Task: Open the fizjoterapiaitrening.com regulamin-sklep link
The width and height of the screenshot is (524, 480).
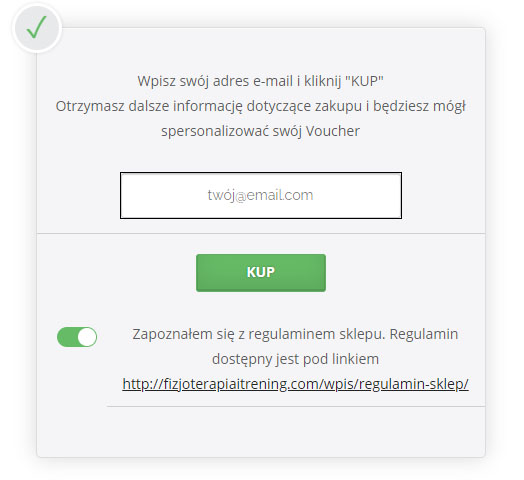Action: [x=295, y=384]
